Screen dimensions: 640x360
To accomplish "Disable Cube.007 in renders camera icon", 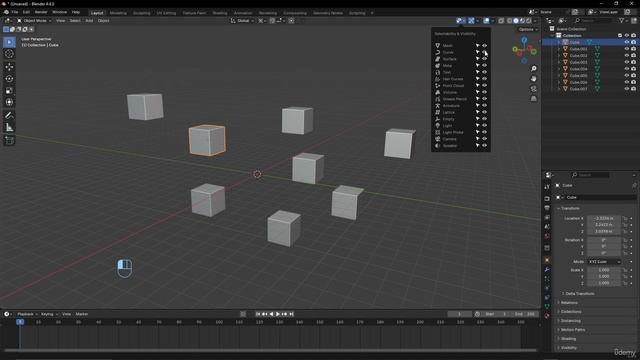I will pos(633,89).
